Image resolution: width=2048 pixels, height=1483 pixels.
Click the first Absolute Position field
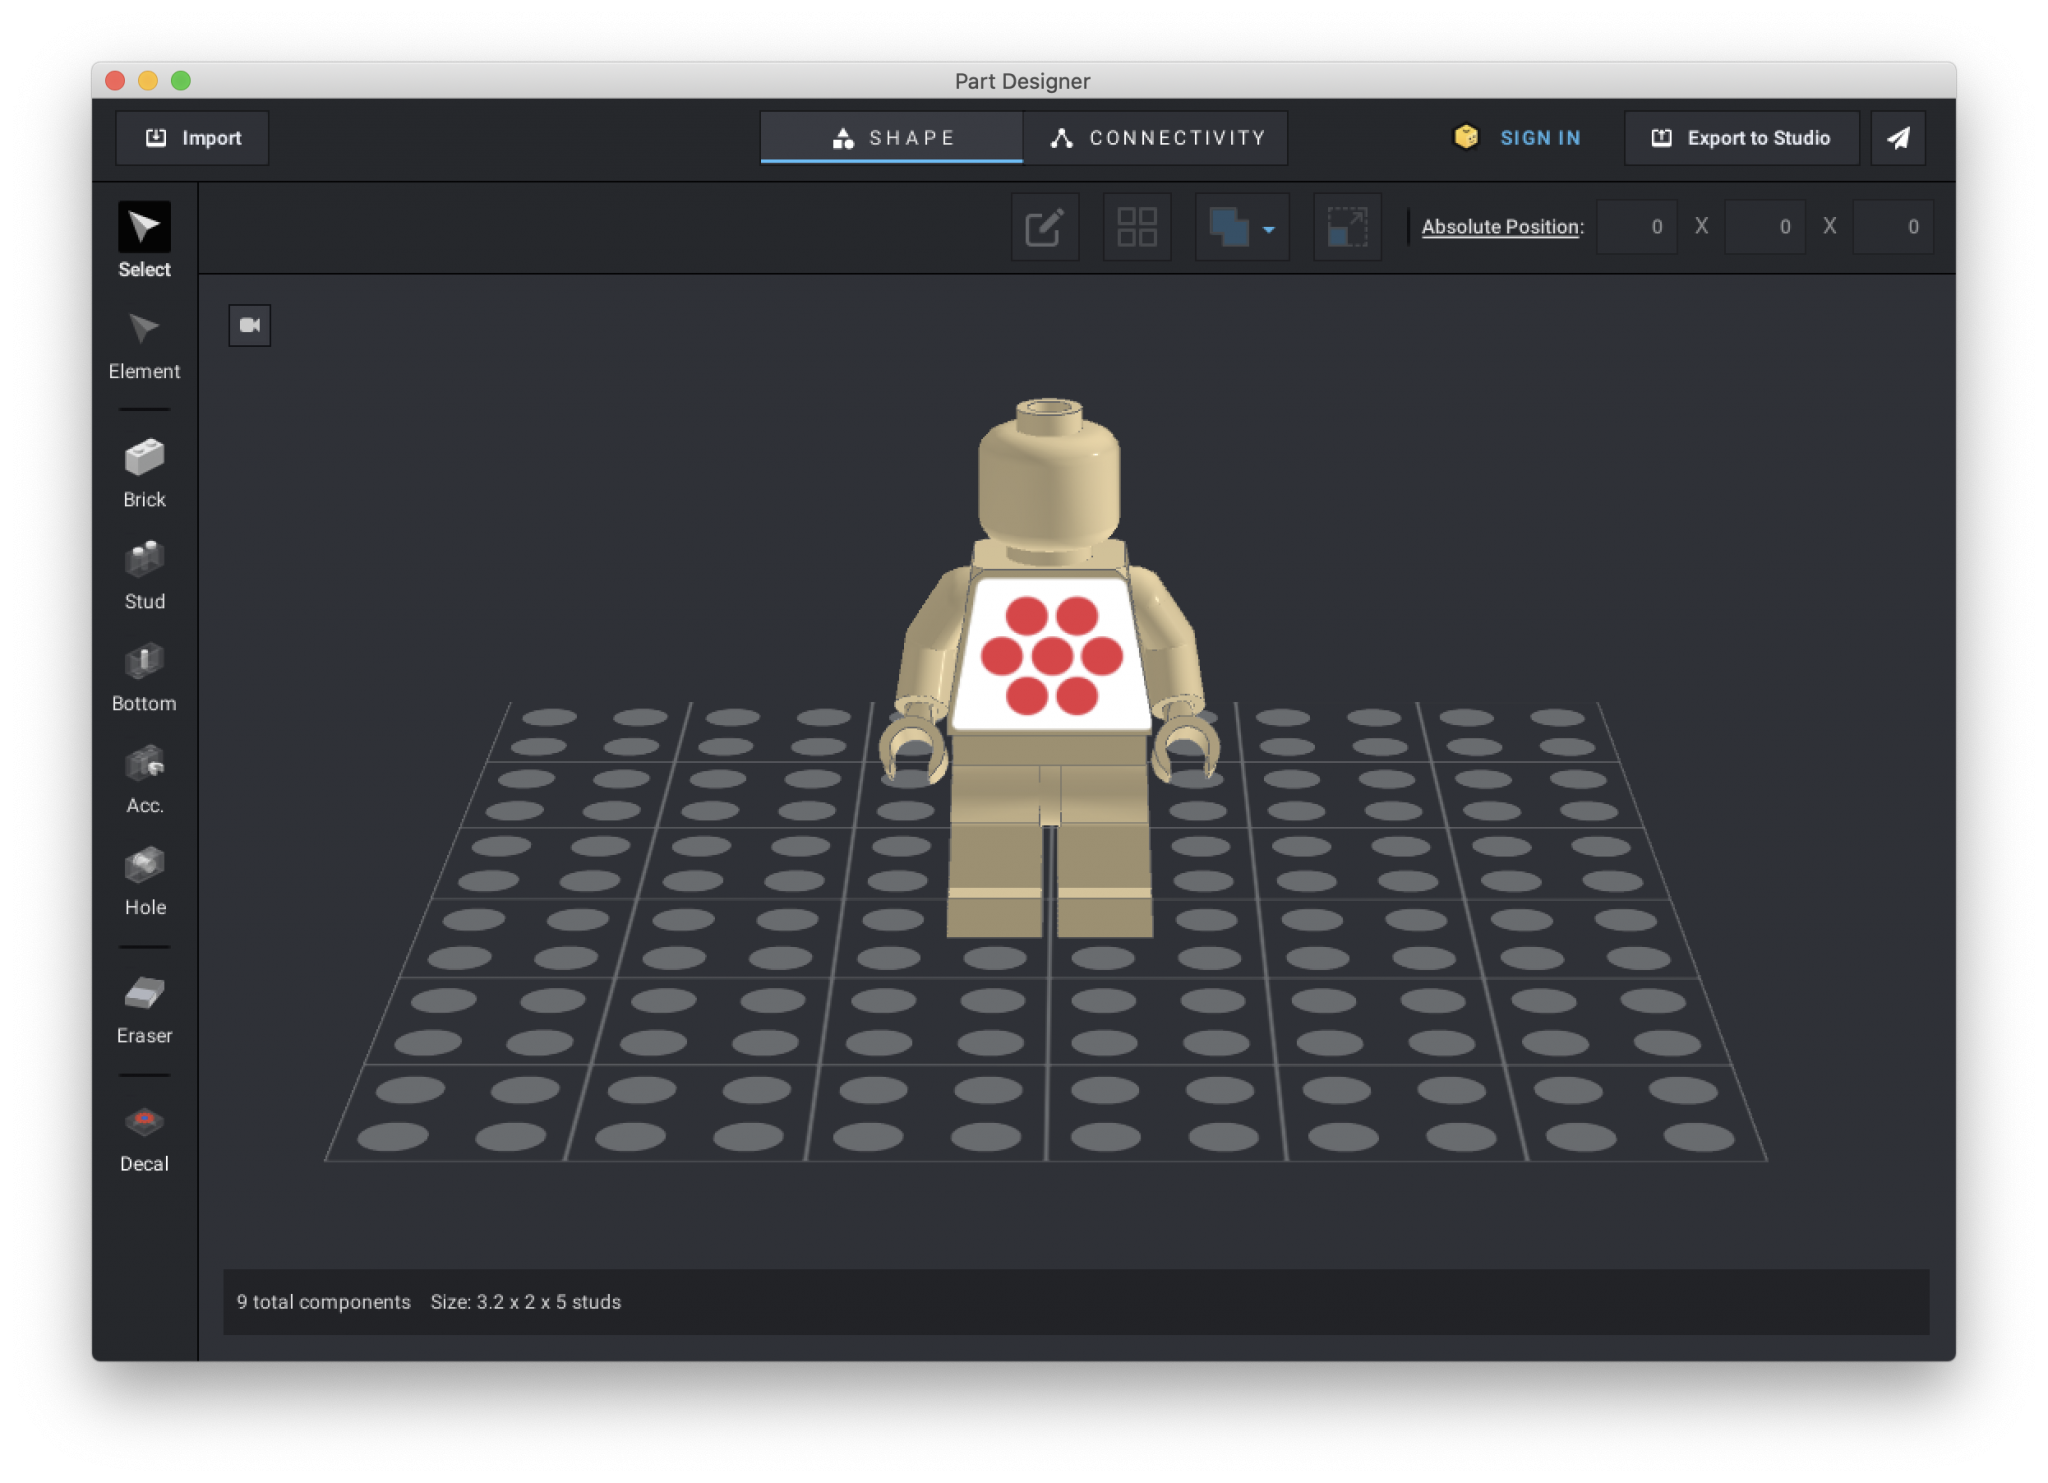[x=1638, y=227]
